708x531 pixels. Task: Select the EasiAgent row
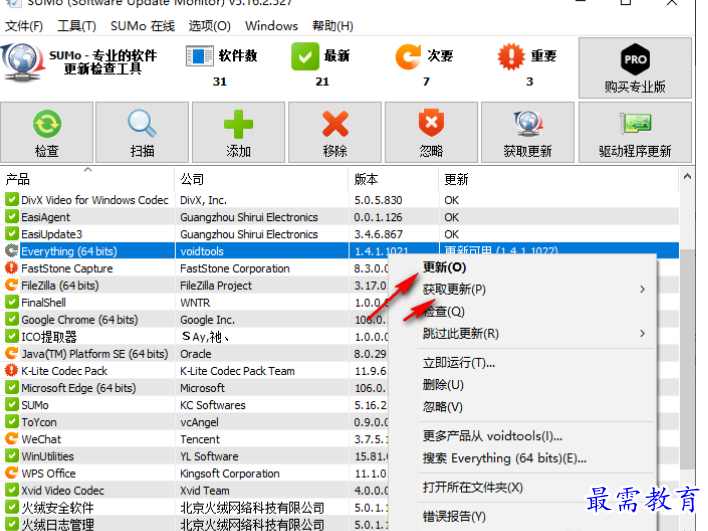coord(340,217)
